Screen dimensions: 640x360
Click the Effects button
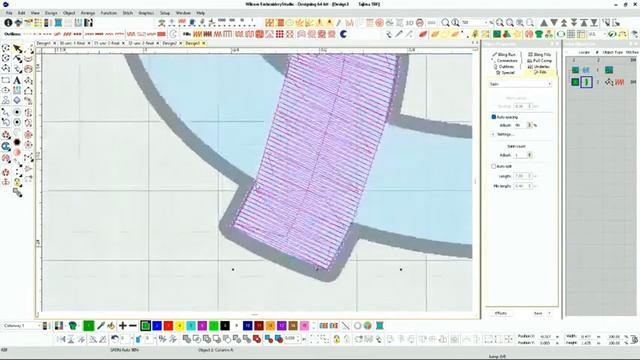point(501,313)
